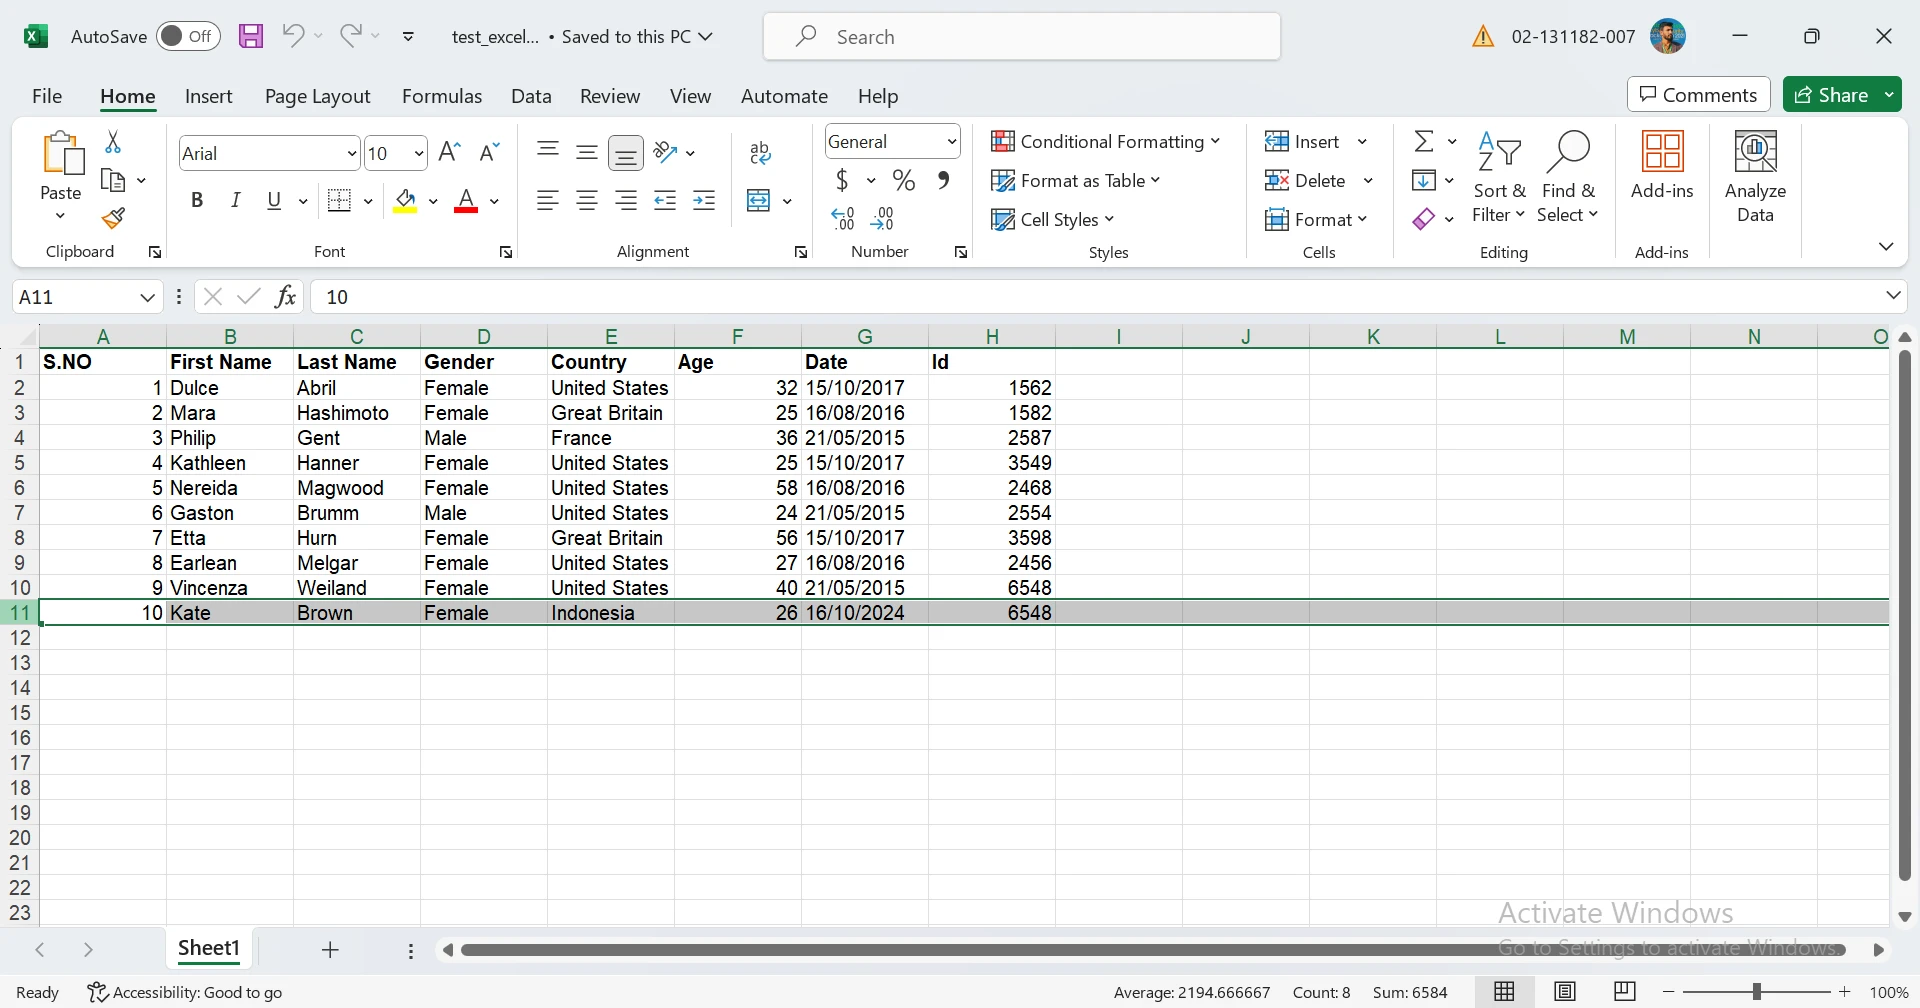Apply the yellow Fill Color swatch
Viewport: 1920px width, 1008px height.
(x=405, y=201)
